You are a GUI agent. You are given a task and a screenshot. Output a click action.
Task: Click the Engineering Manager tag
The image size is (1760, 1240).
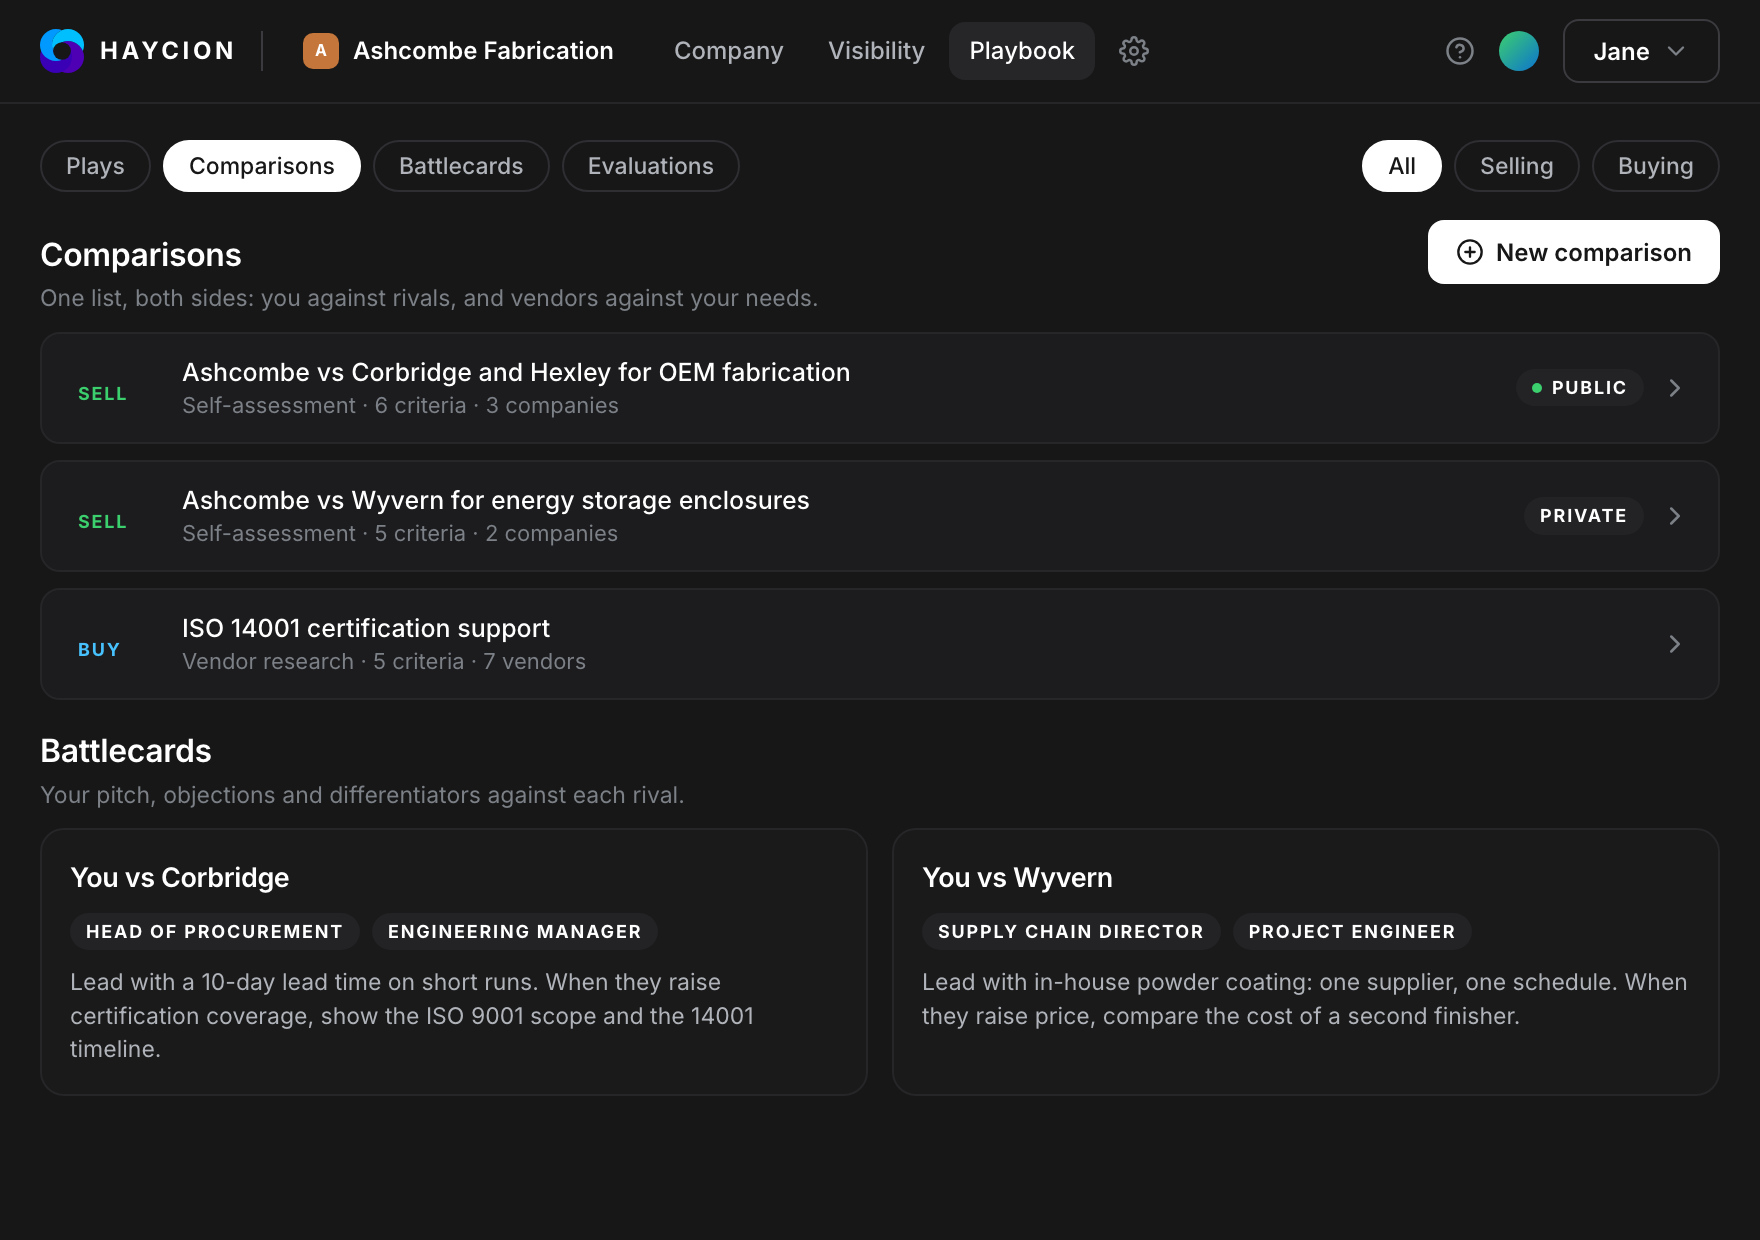515,931
